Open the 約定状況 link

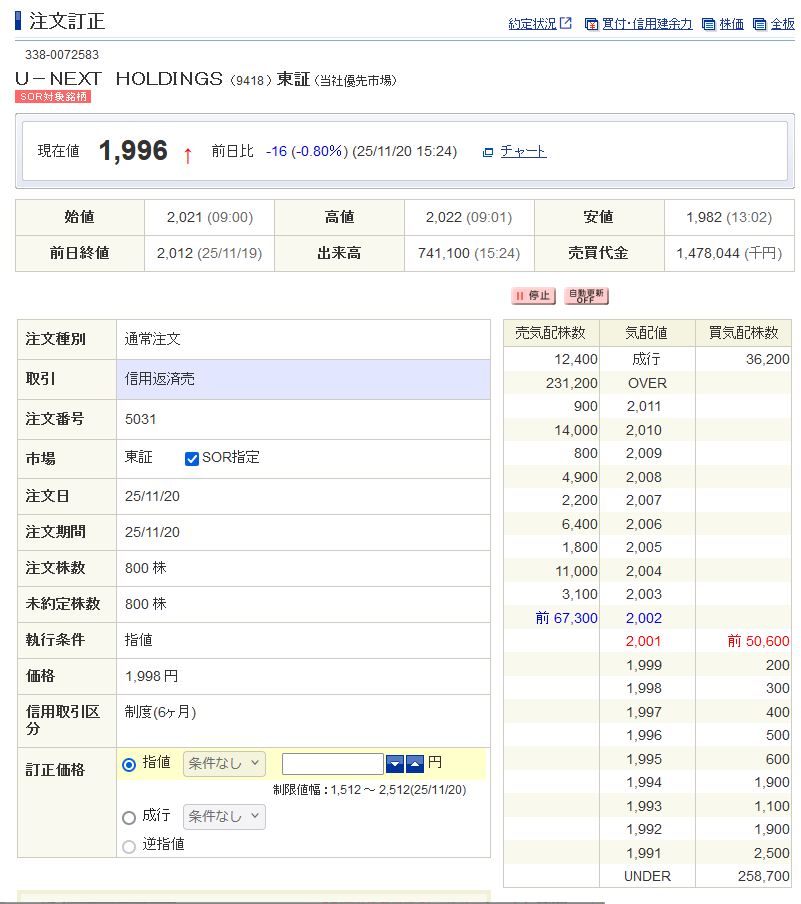click(532, 24)
